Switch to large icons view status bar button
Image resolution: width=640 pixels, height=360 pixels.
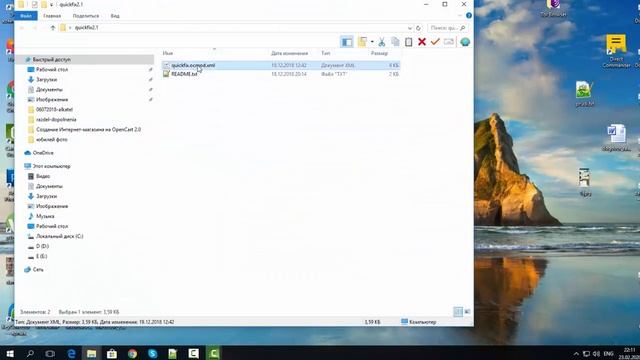pos(467,312)
